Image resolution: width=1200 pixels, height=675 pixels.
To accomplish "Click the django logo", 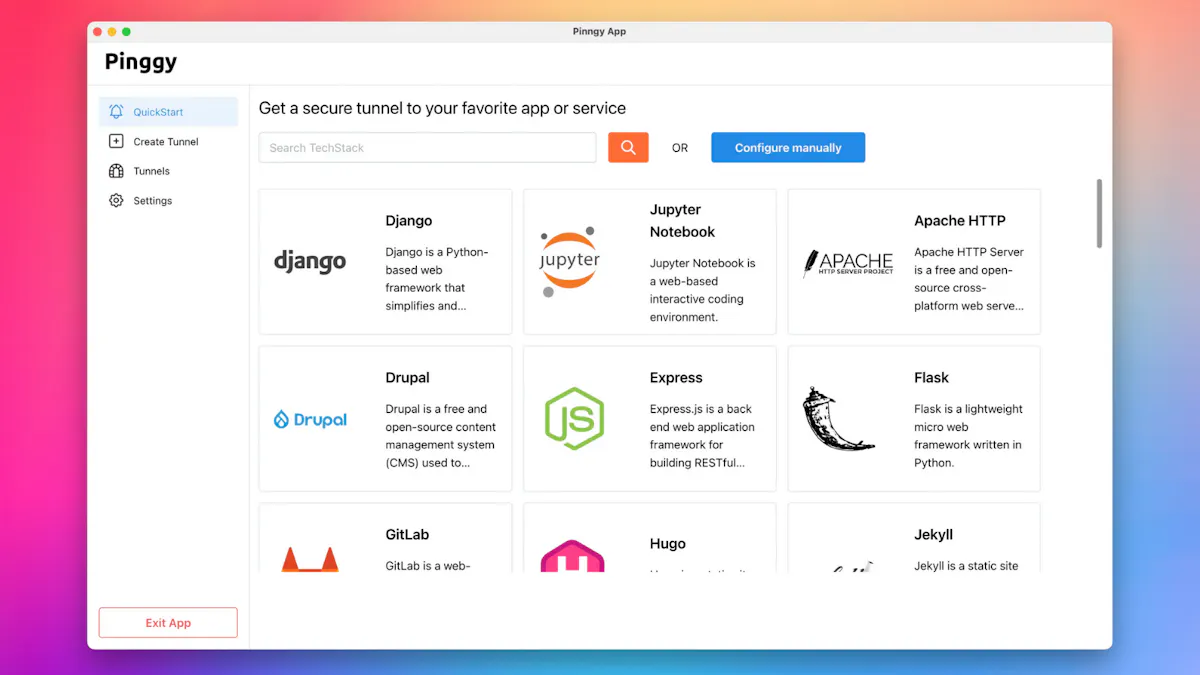I will [310, 262].
